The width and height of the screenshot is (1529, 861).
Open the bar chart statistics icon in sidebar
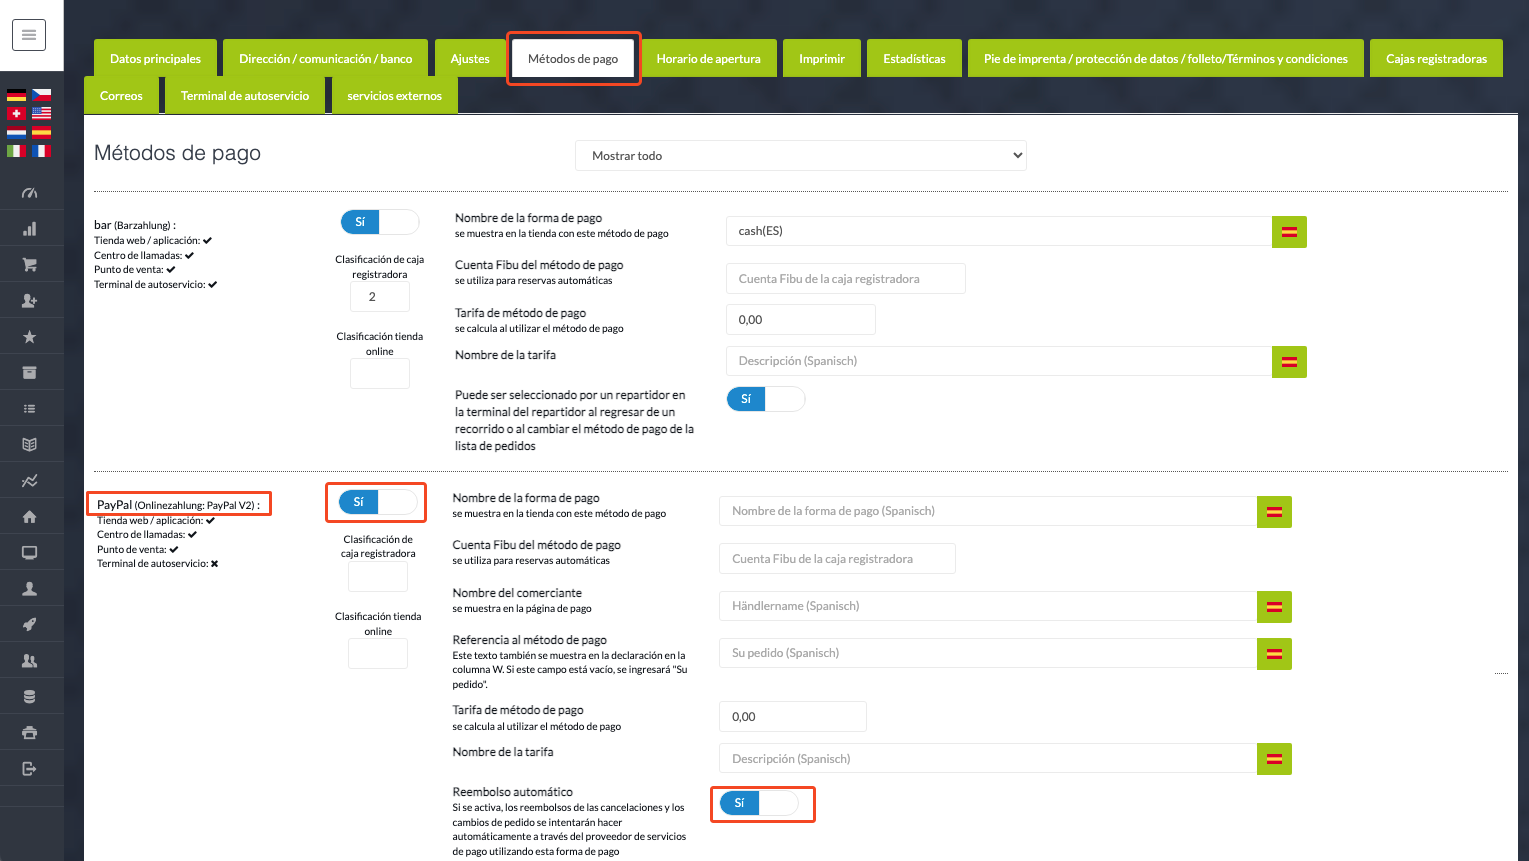point(30,229)
